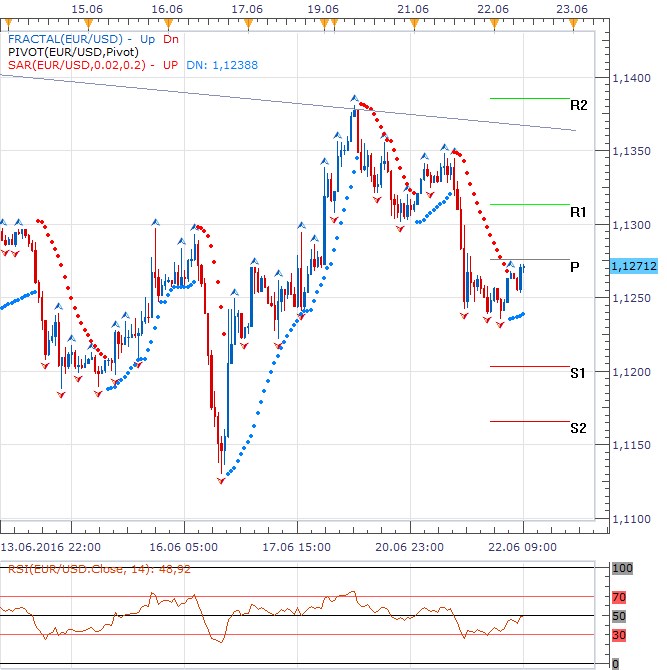Click the S2 support level label
The width and height of the screenshot is (667, 670).
point(578,428)
